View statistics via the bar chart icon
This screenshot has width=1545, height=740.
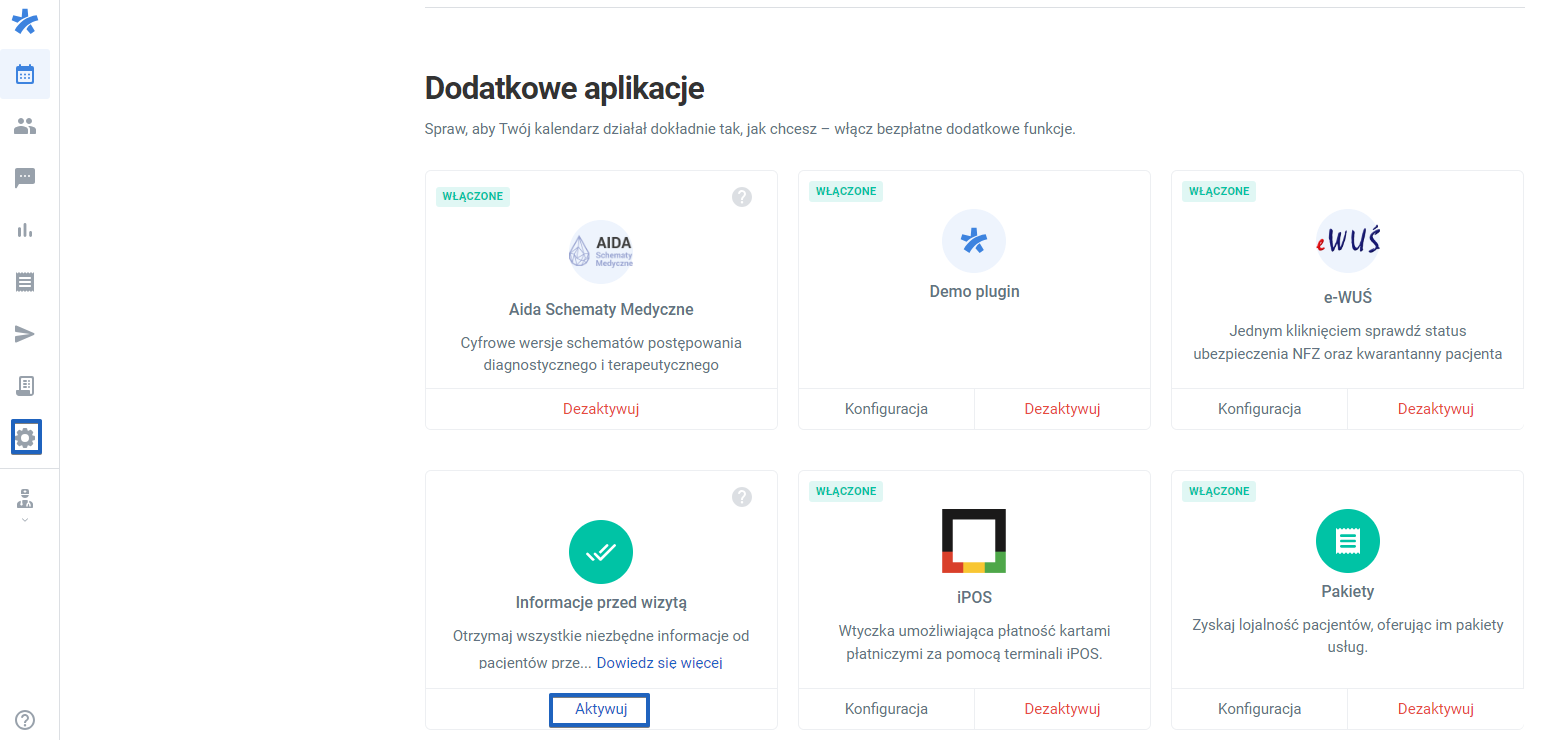coord(25,230)
